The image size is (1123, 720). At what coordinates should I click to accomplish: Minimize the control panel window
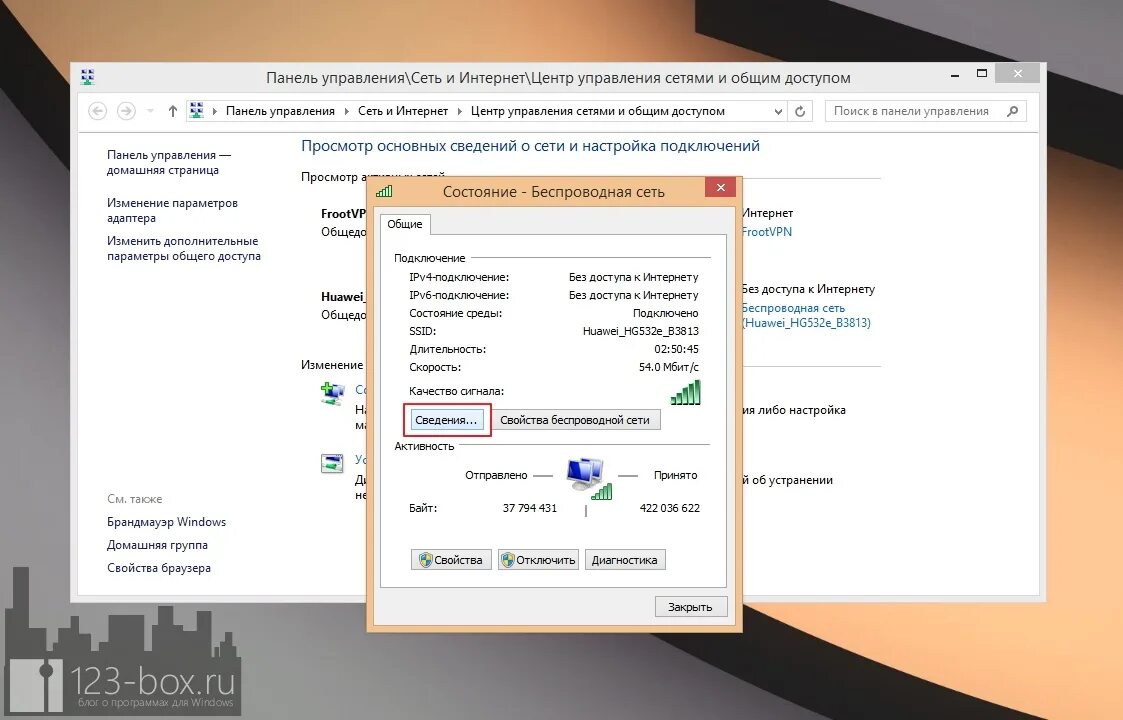955,75
